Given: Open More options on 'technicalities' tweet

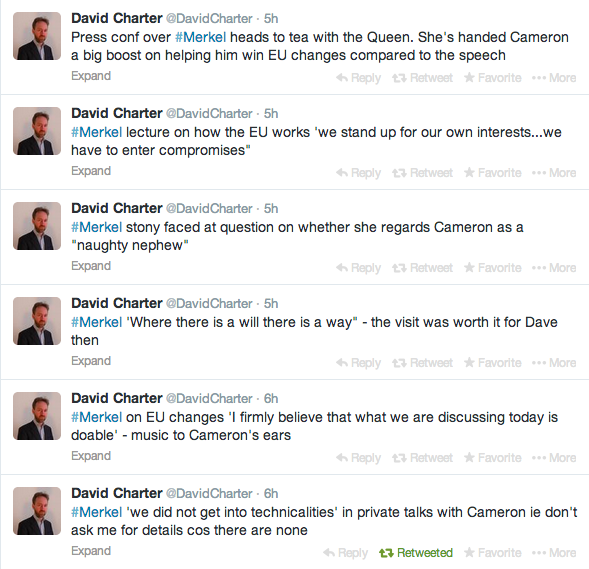Looking at the screenshot, I should tap(554, 553).
